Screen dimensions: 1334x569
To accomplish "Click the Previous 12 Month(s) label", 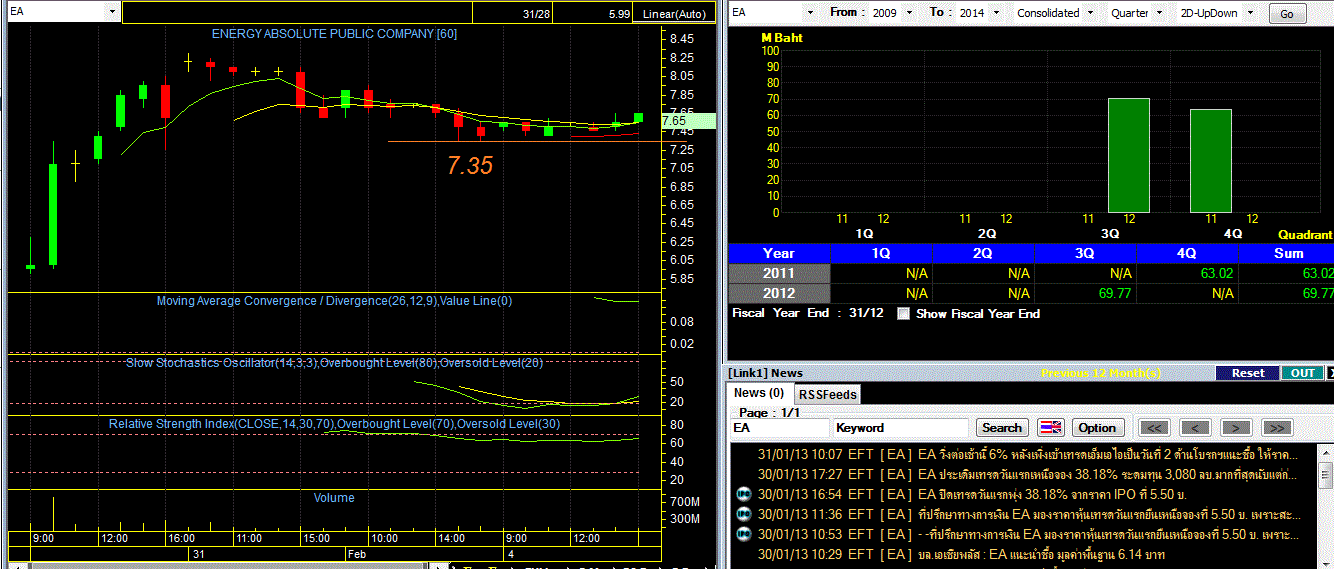I will (1100, 373).
